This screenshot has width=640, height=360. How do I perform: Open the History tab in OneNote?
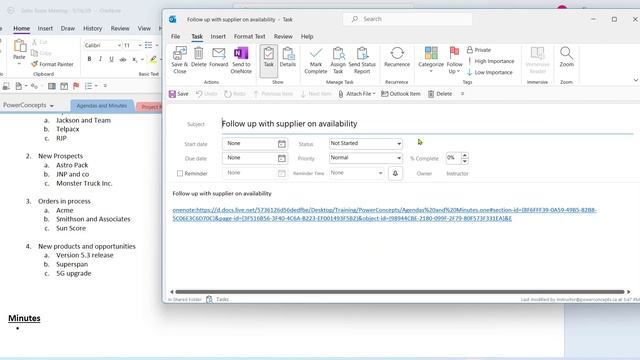[93, 28]
